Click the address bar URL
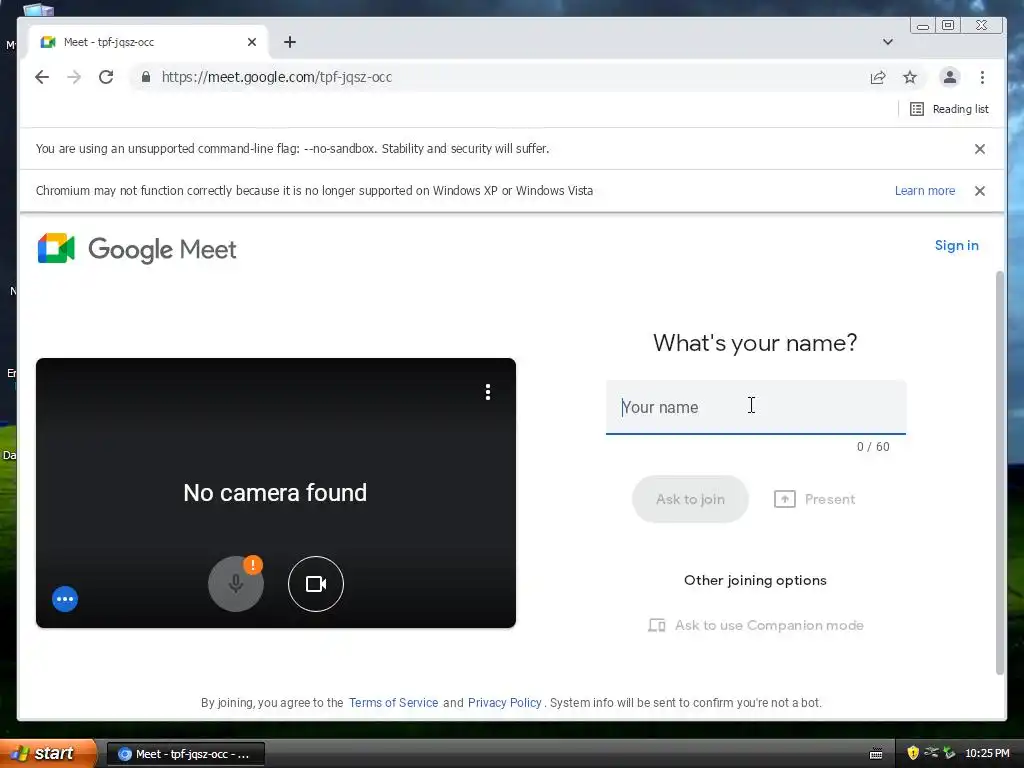1024x768 pixels. [276, 77]
